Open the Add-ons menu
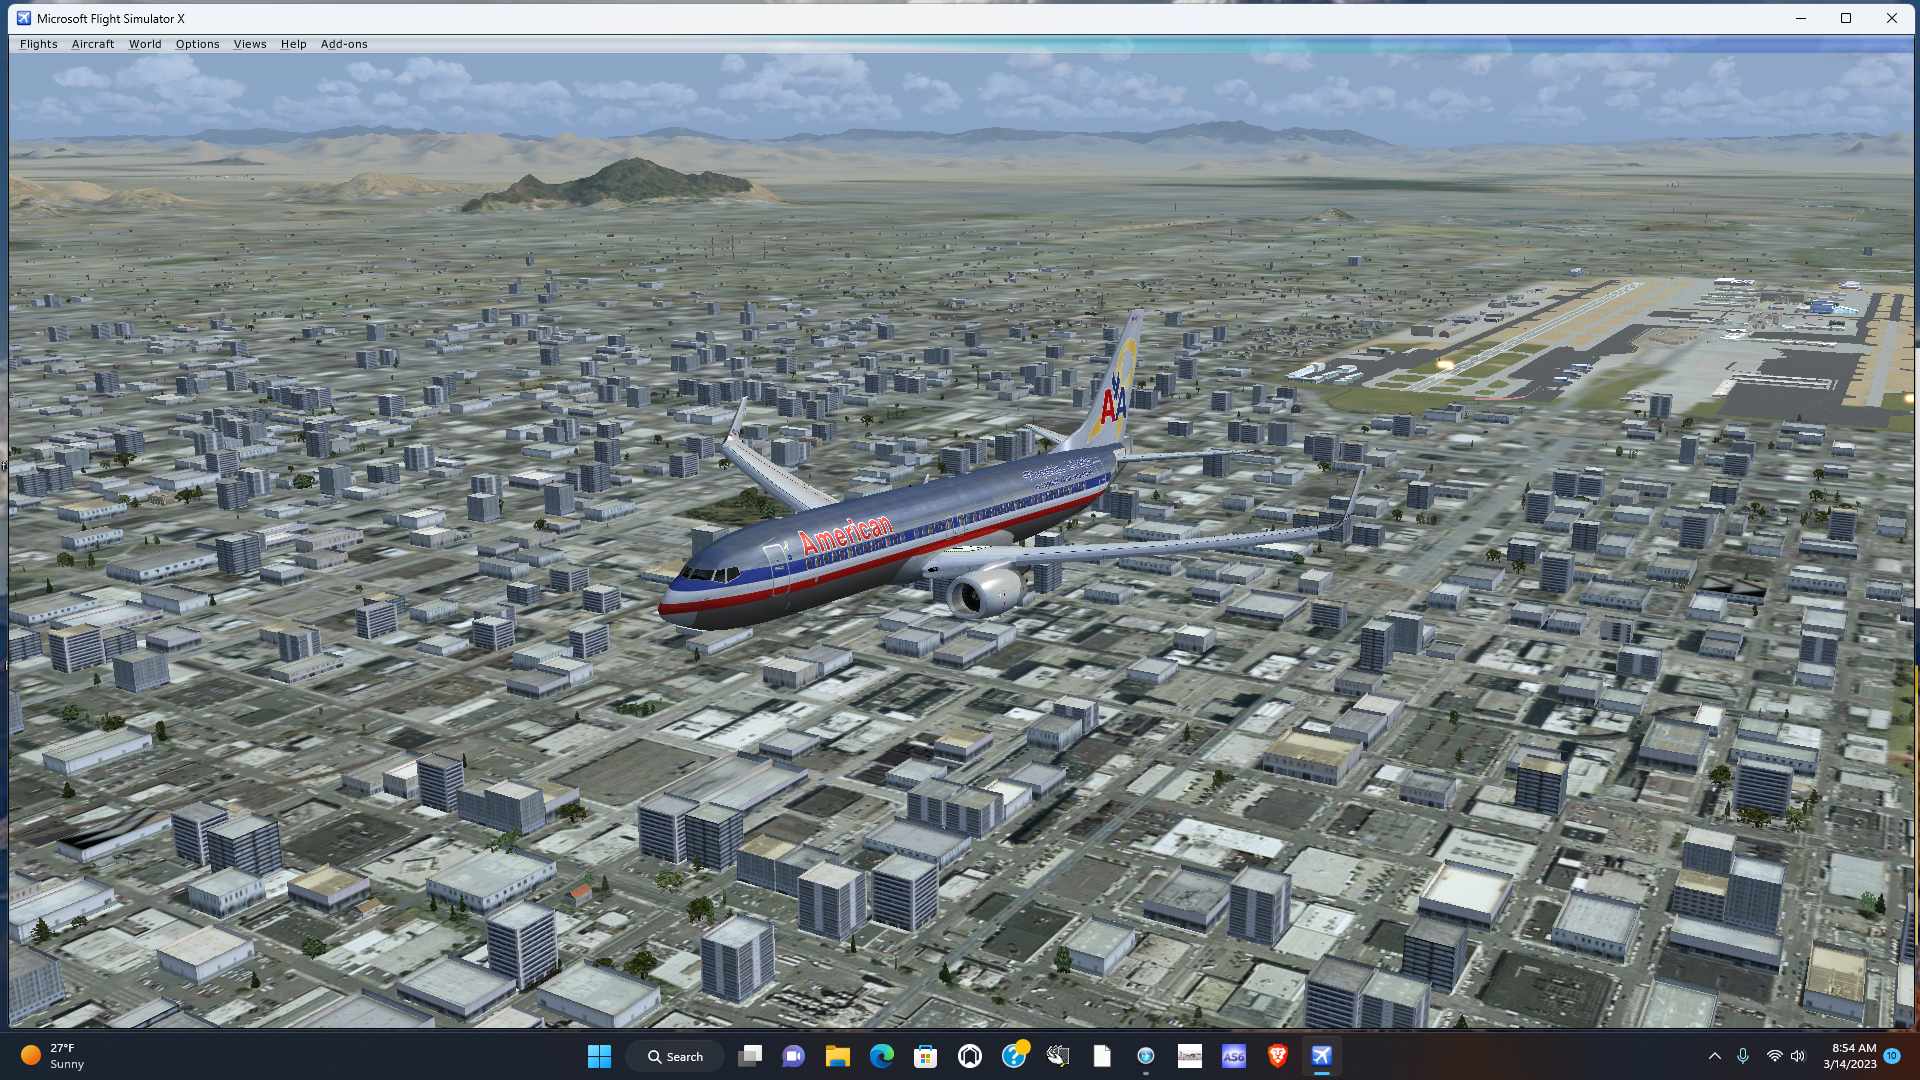 click(344, 44)
